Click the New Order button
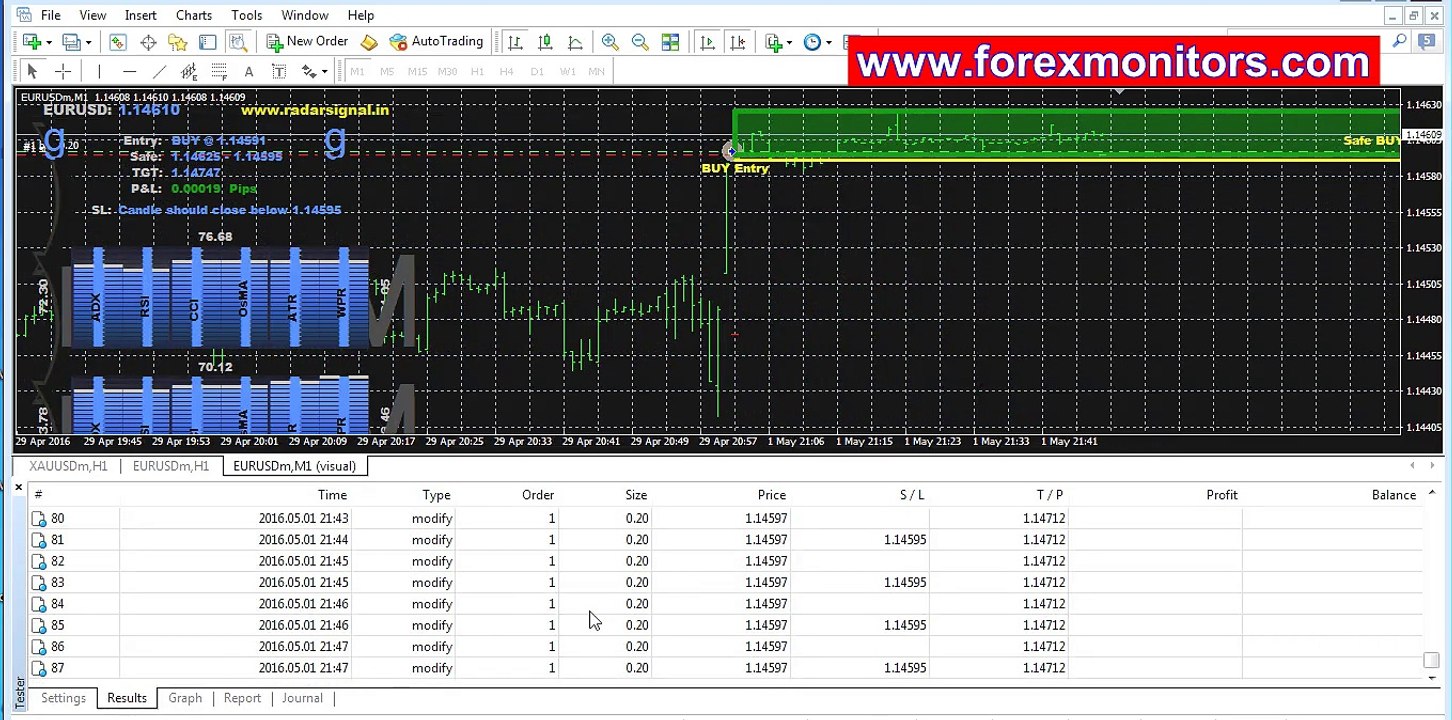Image resolution: width=1452 pixels, height=720 pixels. click(x=307, y=42)
